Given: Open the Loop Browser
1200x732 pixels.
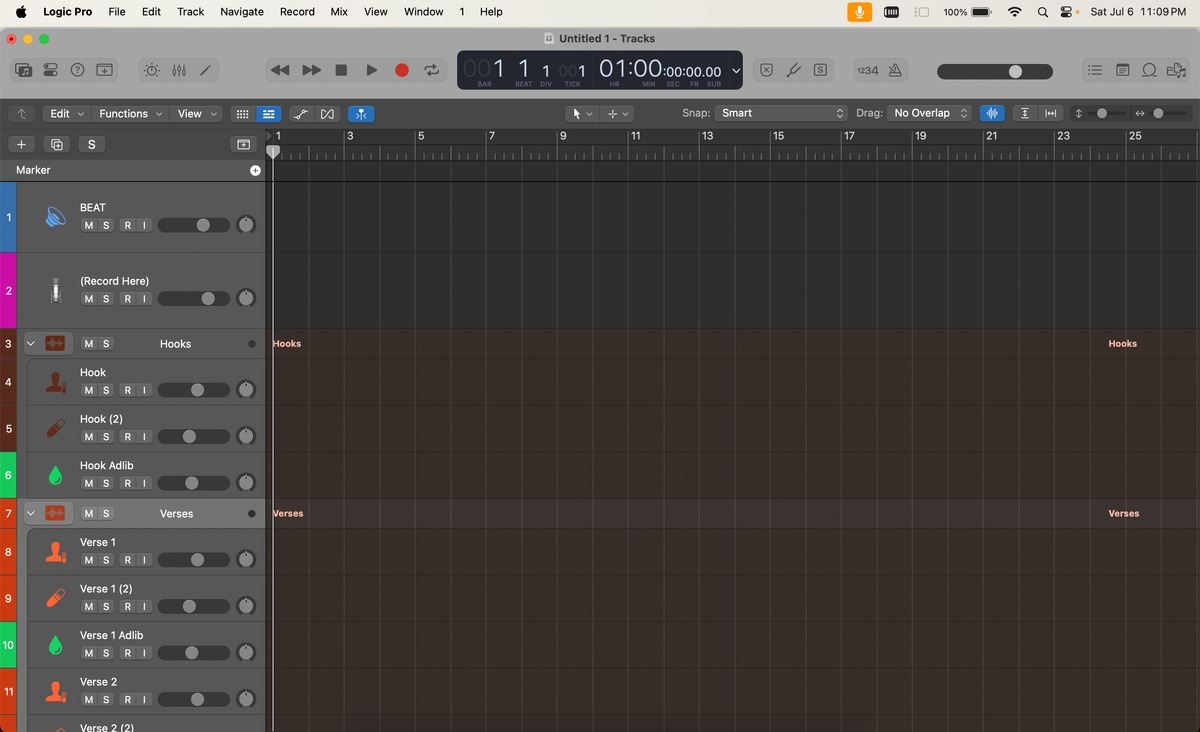Looking at the screenshot, I should click(1150, 70).
